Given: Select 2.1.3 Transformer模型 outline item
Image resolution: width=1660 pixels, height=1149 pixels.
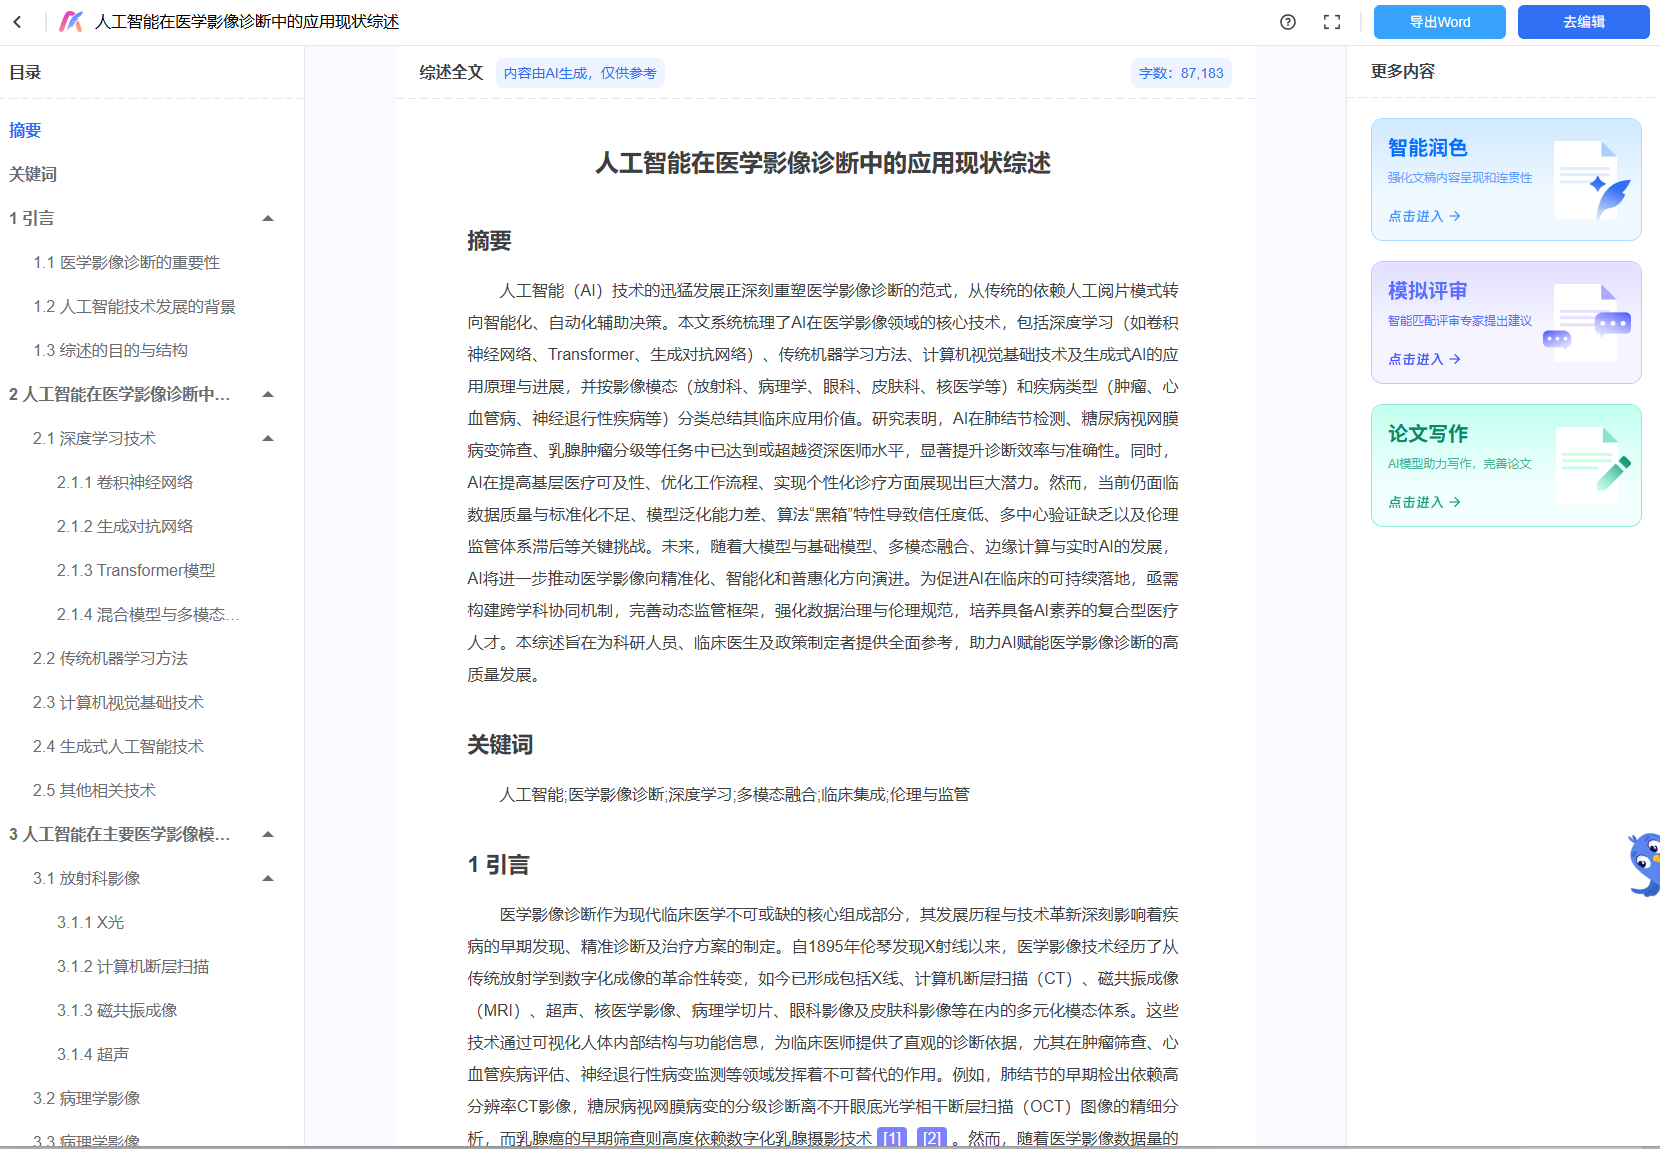Looking at the screenshot, I should click(136, 570).
